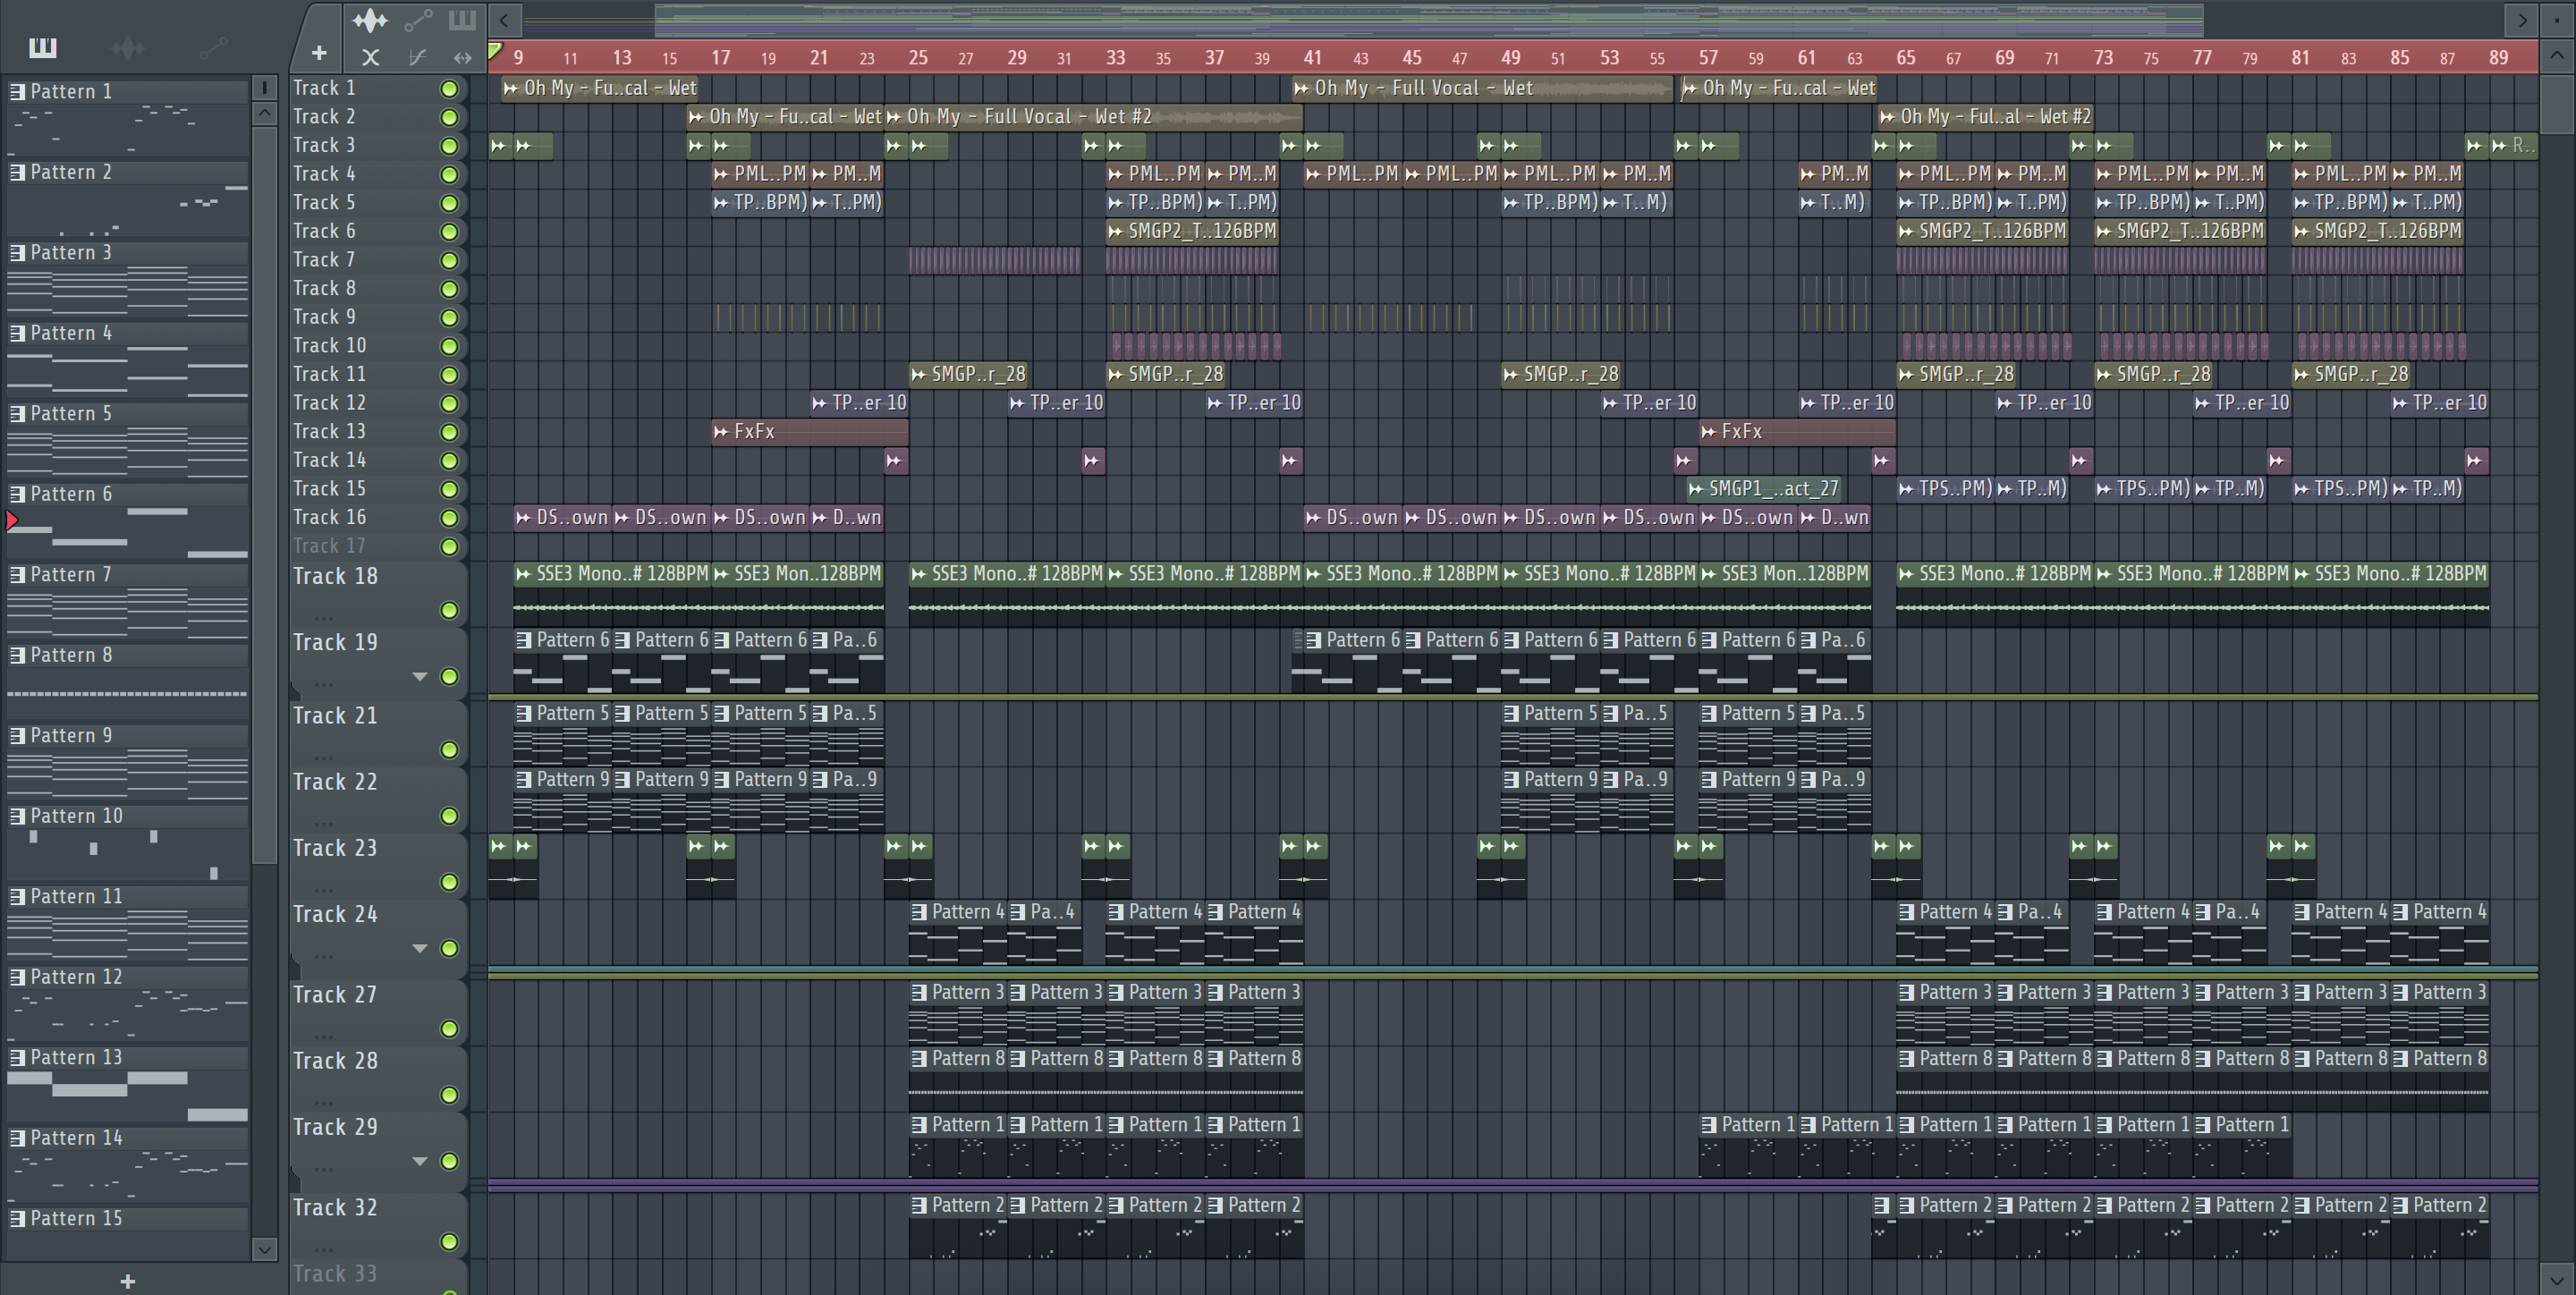
Task: Click the red selected-pattern arrow beside Pattern 6
Action: click(x=12, y=520)
